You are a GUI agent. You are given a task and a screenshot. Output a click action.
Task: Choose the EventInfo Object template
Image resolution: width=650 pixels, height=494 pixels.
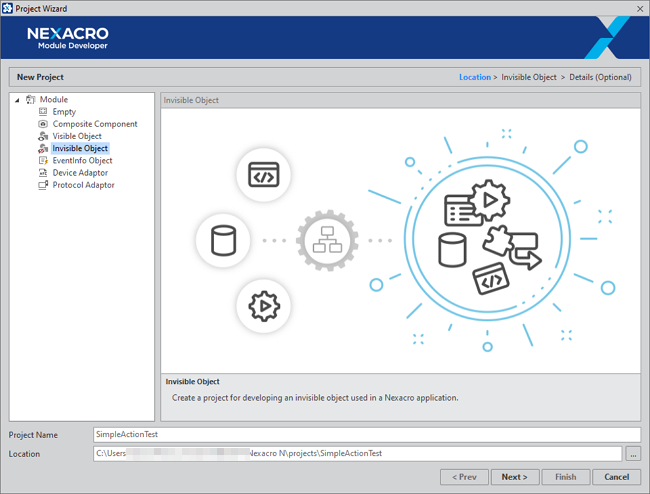pyautogui.click(x=82, y=161)
